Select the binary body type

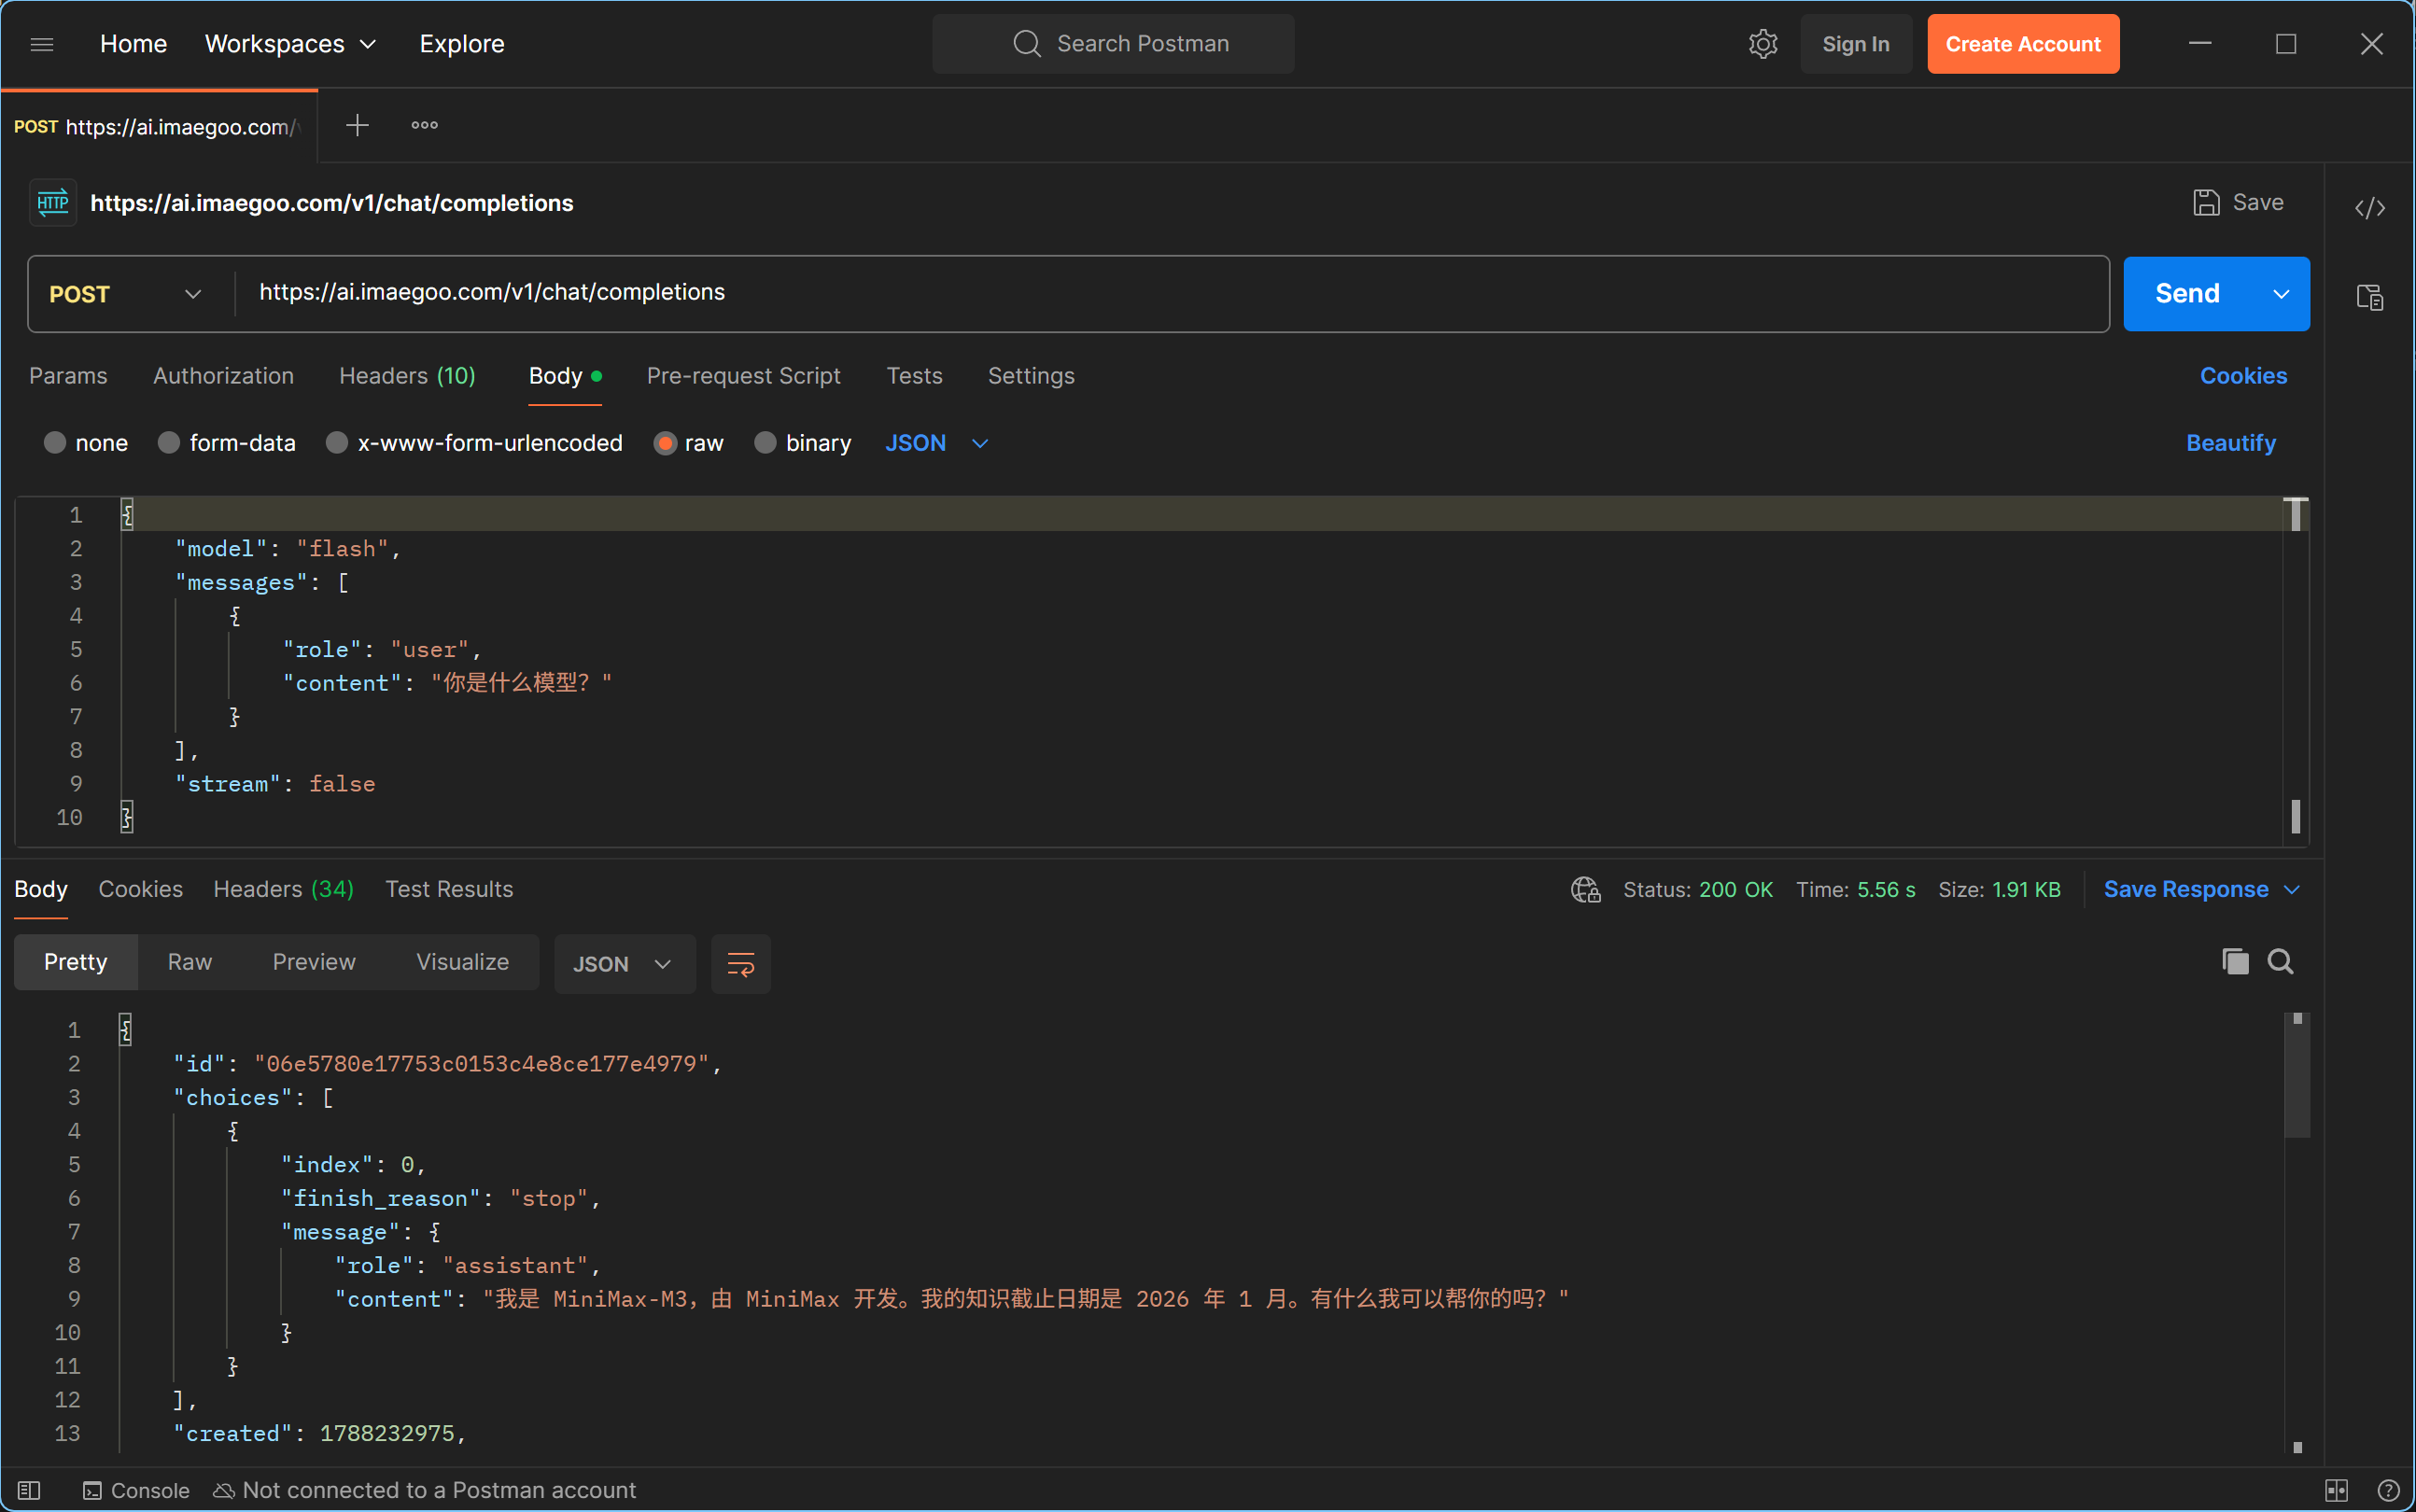tap(765, 442)
